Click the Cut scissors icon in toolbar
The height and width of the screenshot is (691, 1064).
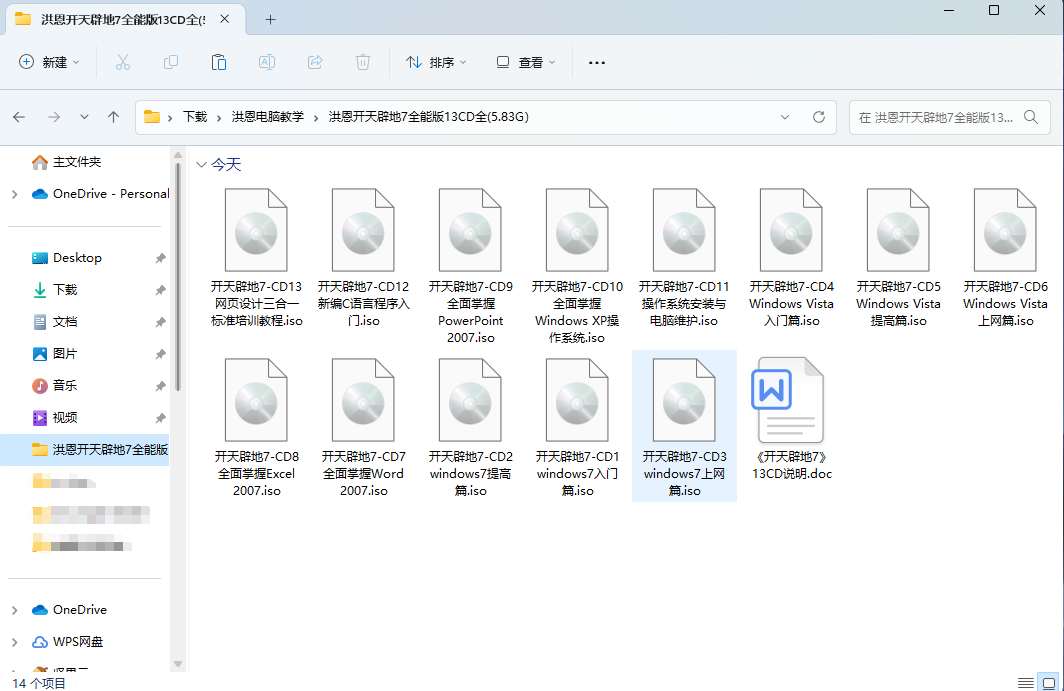123,62
